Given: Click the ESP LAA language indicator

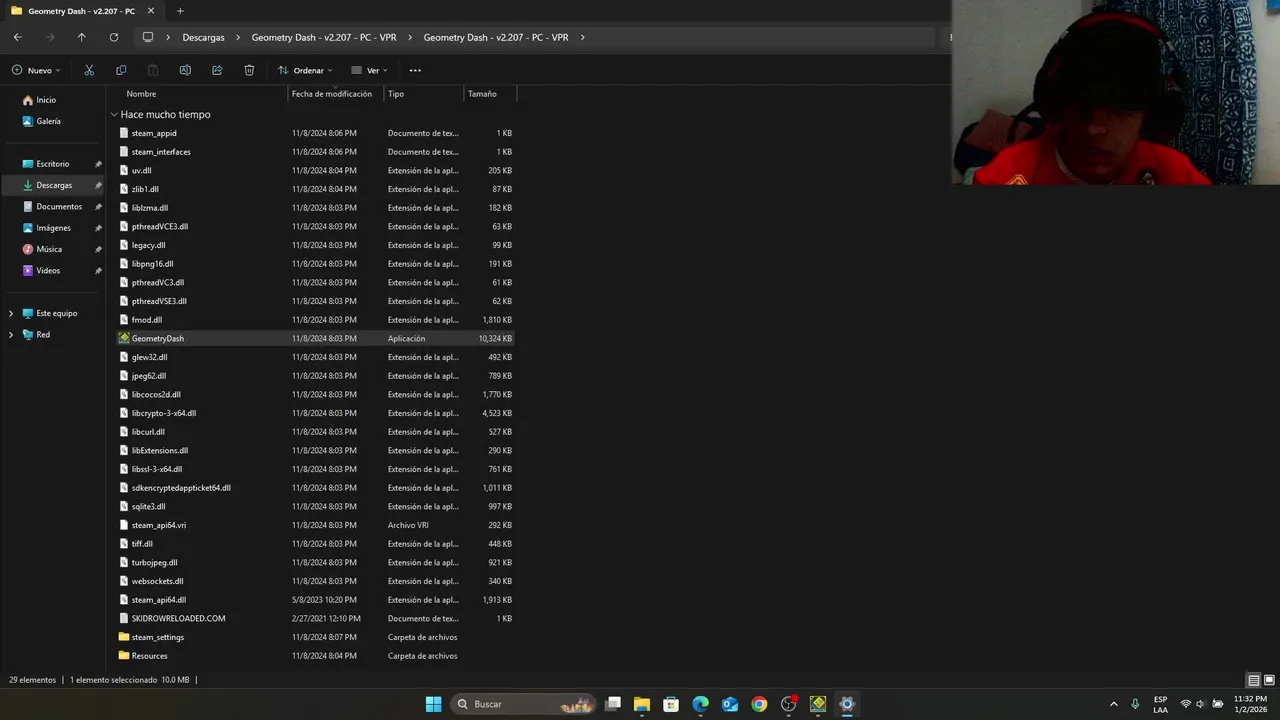Looking at the screenshot, I should point(1160,704).
